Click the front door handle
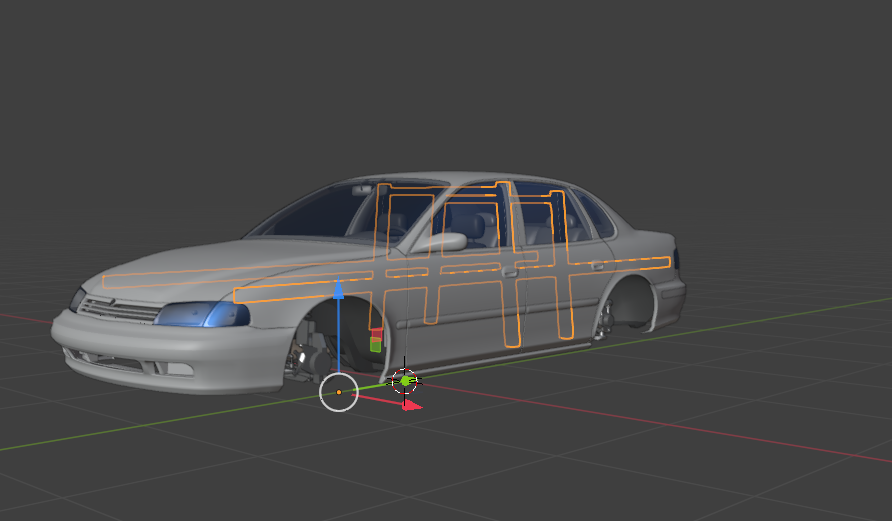Screen dimensions: 892x521 tap(510, 272)
